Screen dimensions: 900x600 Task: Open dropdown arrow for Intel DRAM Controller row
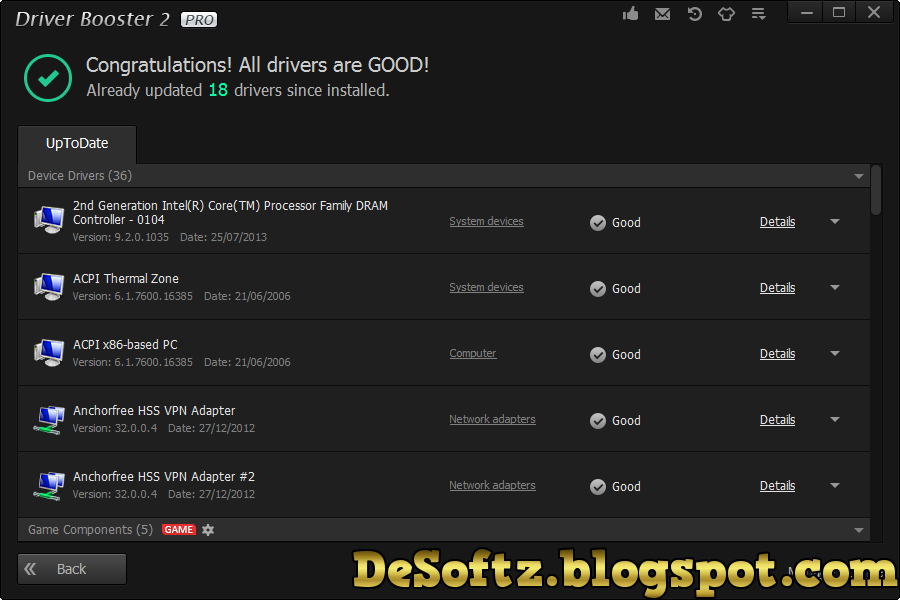pos(835,221)
